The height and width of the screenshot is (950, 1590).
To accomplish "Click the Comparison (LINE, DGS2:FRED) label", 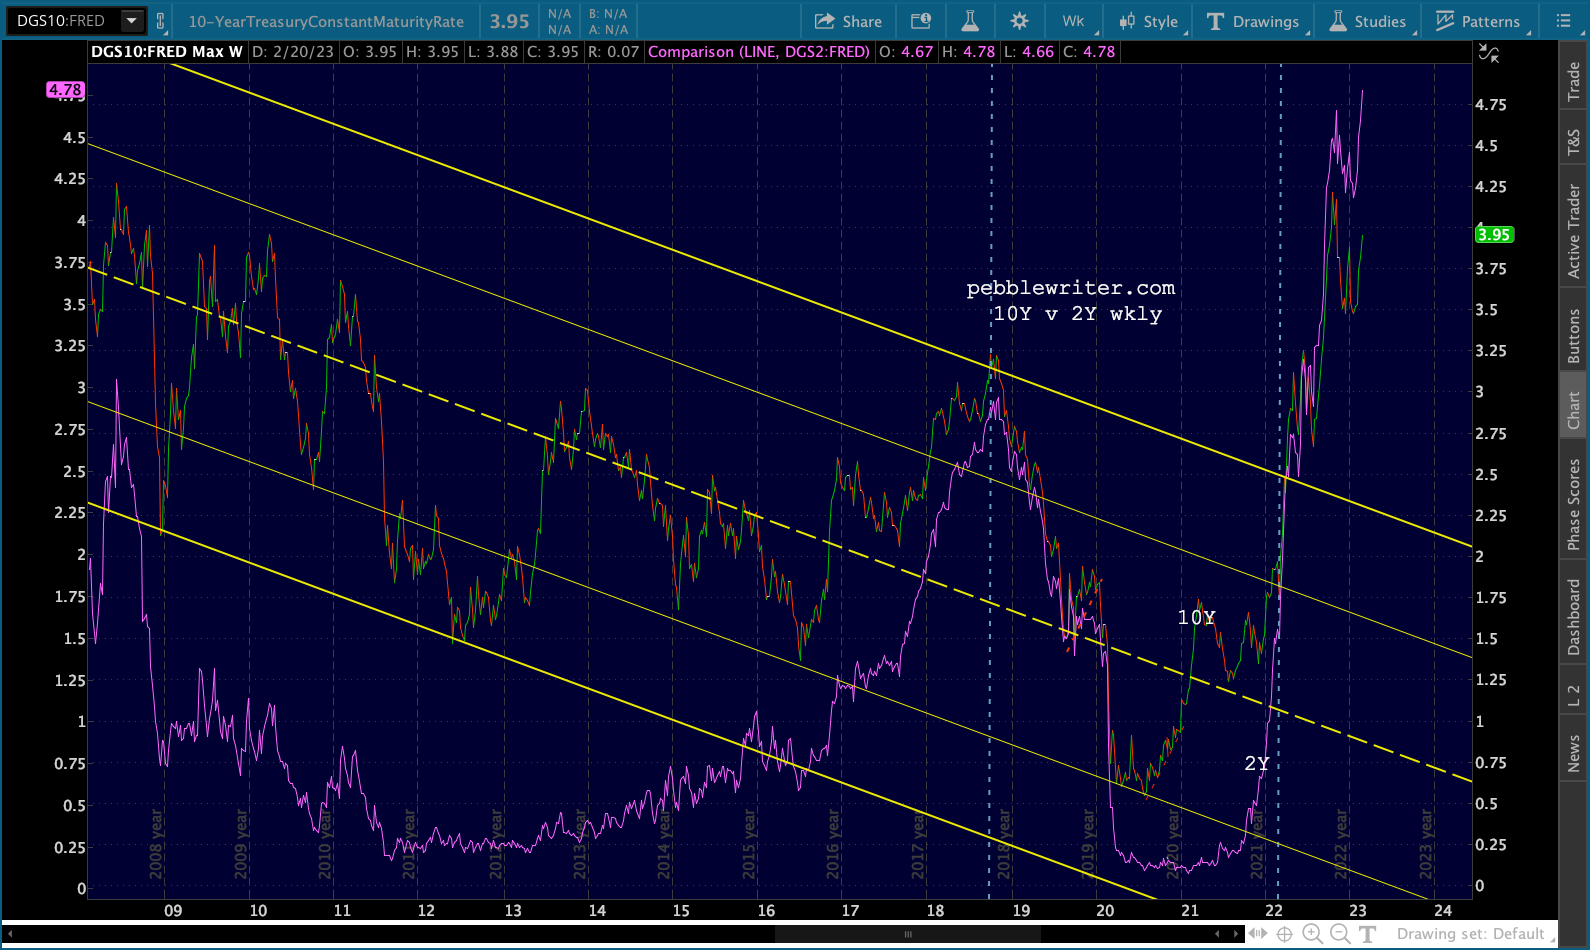I will coord(759,52).
